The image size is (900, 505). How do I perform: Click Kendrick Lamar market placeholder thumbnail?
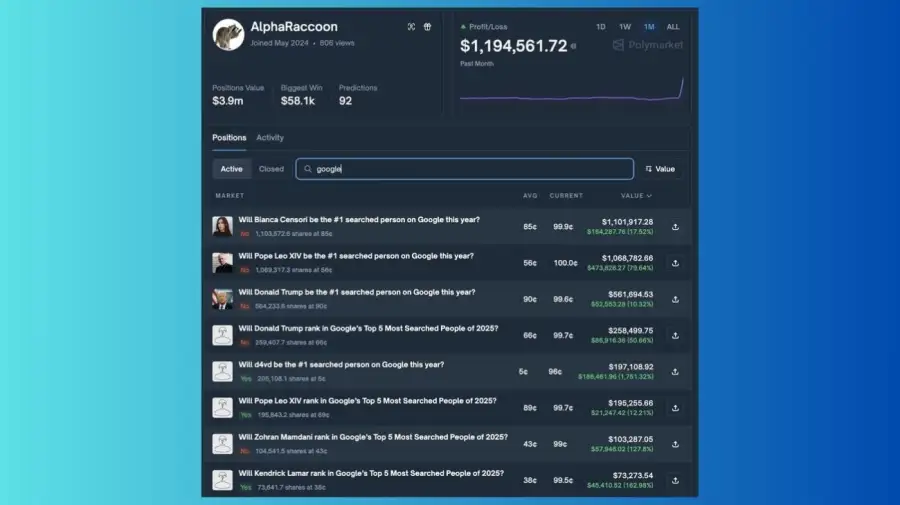222,480
